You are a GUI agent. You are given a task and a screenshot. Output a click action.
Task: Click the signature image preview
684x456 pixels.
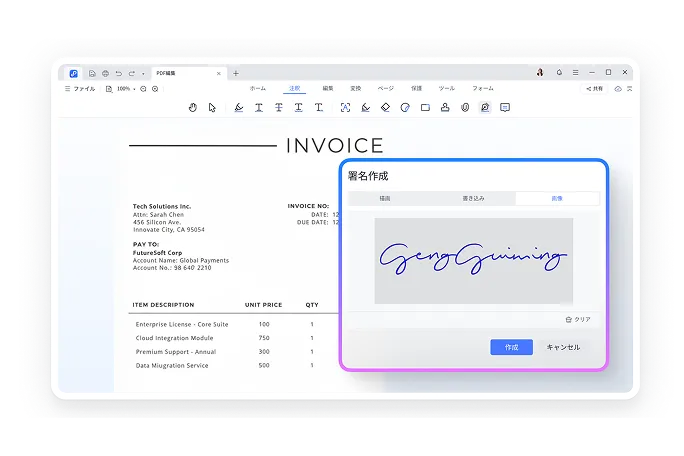click(474, 261)
